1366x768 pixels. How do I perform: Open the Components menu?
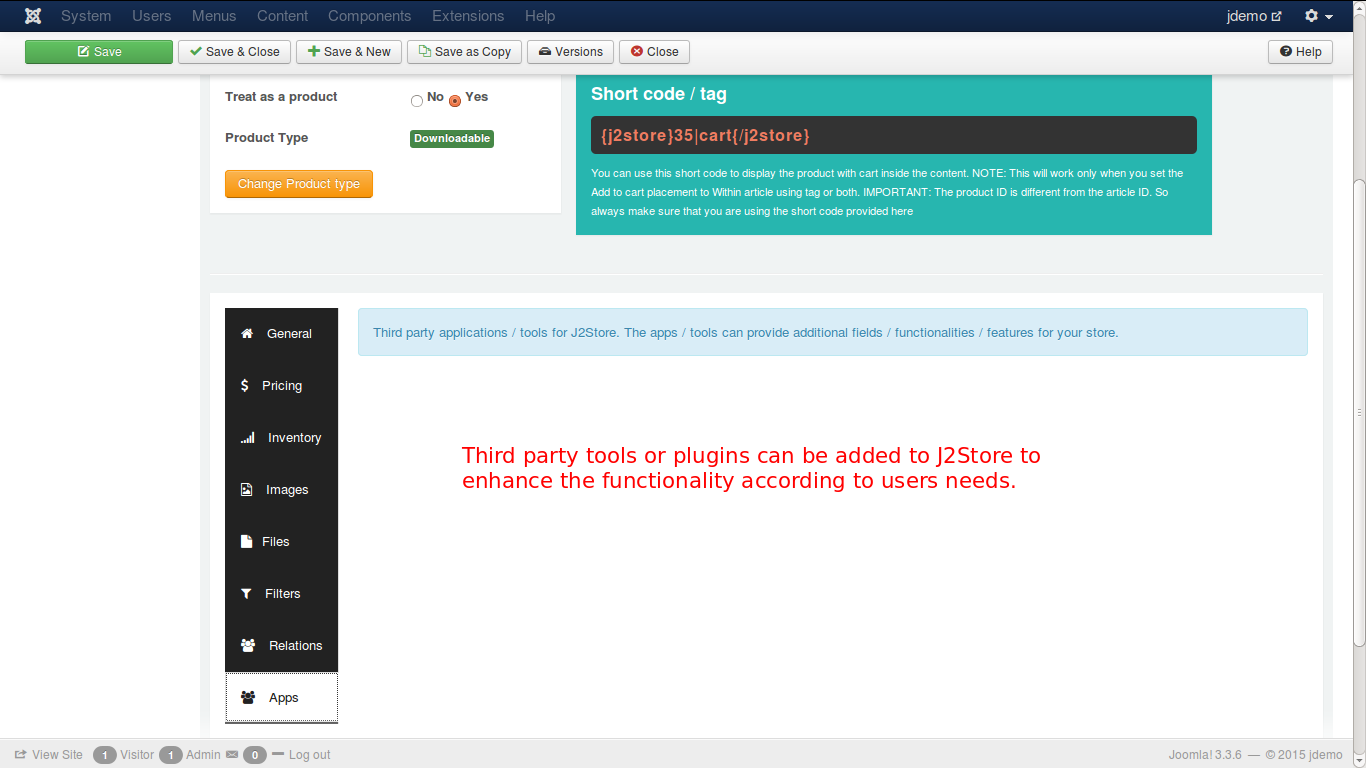[x=369, y=16]
